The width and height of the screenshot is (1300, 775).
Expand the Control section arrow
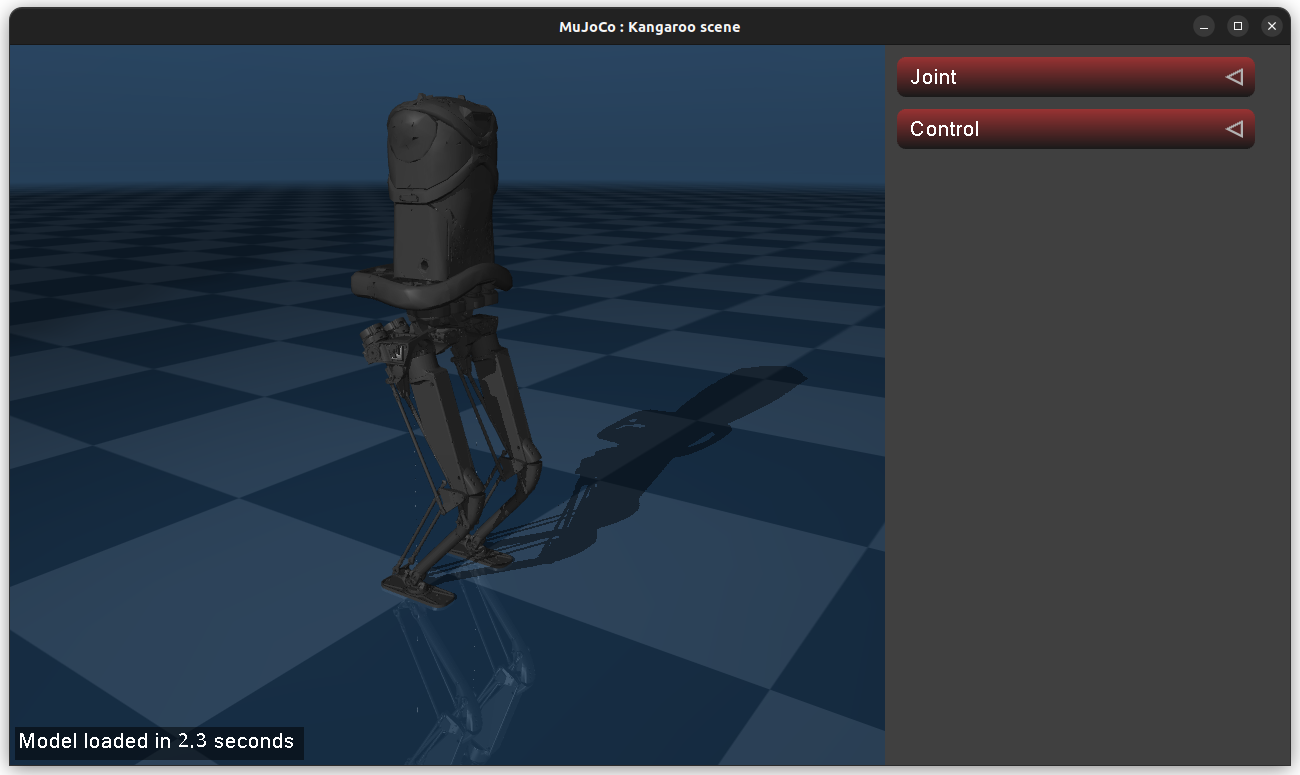pos(1234,129)
